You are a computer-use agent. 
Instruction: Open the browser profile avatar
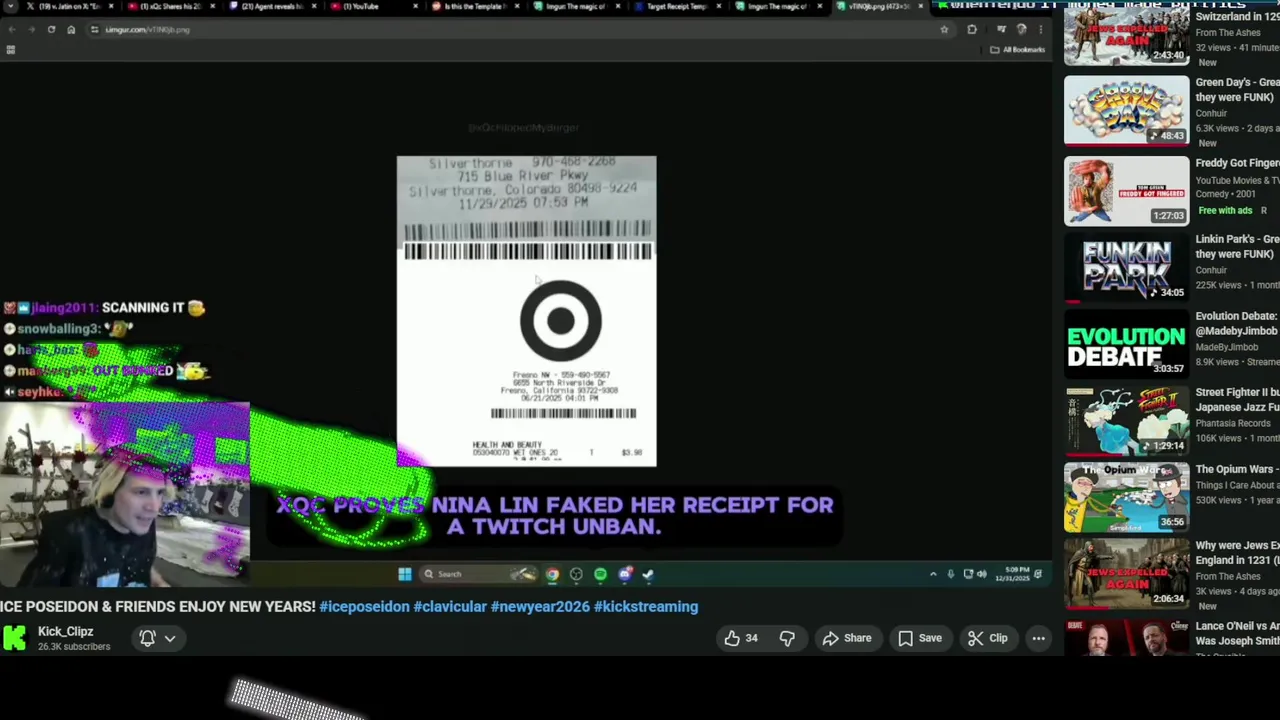coord(1021,29)
